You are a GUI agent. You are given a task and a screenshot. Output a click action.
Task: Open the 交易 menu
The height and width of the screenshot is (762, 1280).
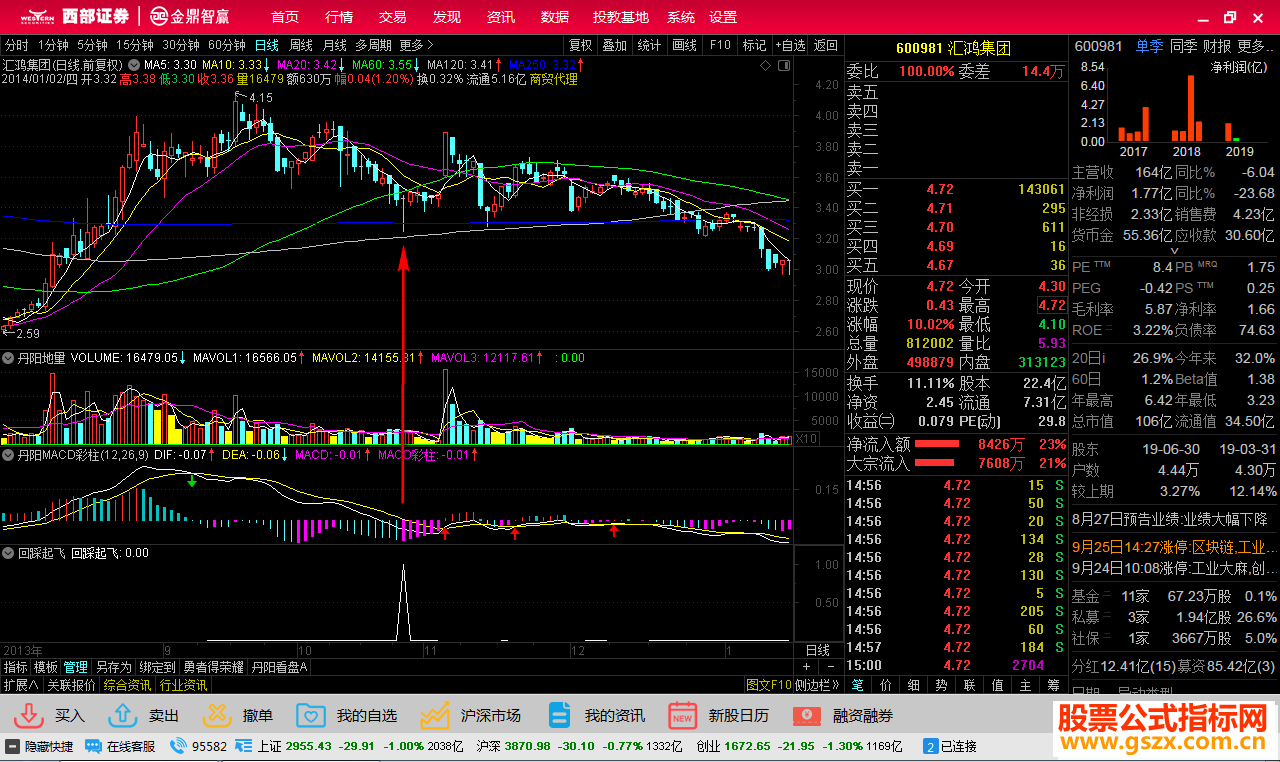(x=393, y=17)
